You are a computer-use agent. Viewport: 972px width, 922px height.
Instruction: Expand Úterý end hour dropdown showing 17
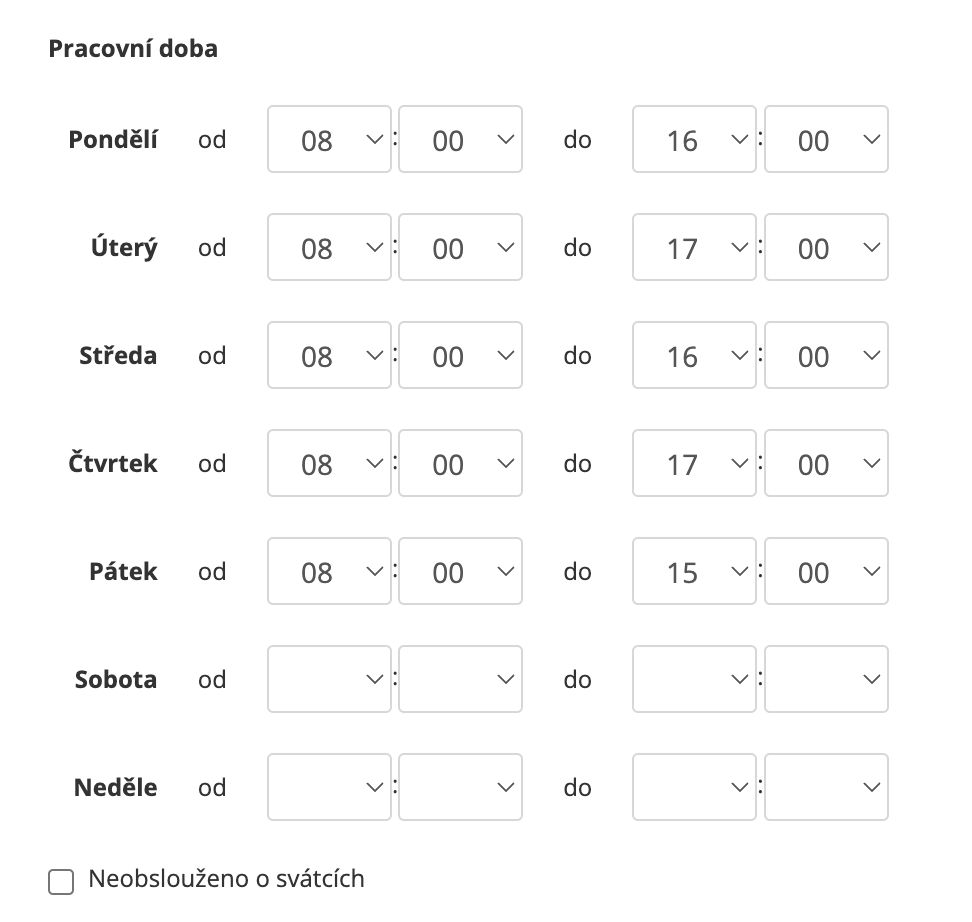pos(694,248)
